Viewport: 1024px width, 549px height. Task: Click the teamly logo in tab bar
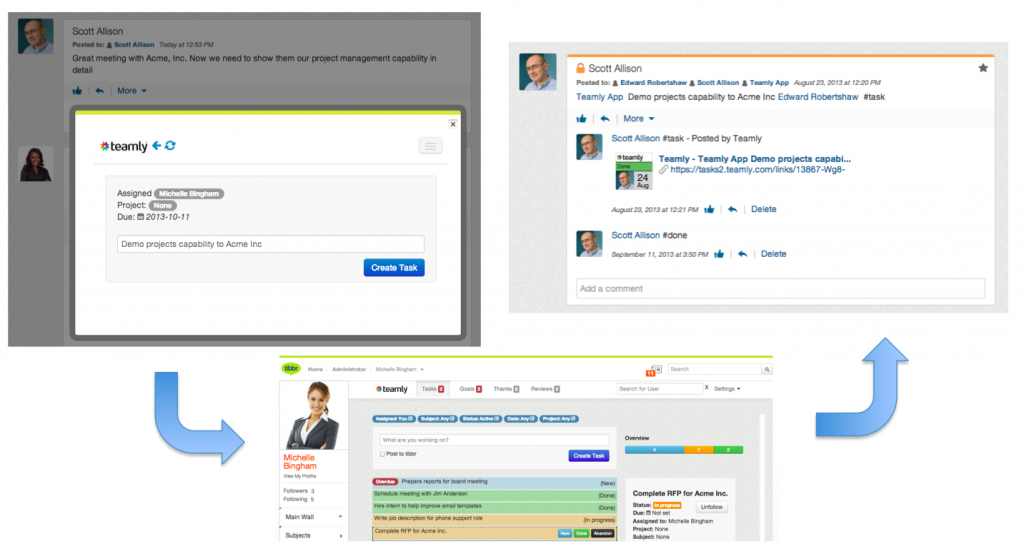pyautogui.click(x=392, y=389)
